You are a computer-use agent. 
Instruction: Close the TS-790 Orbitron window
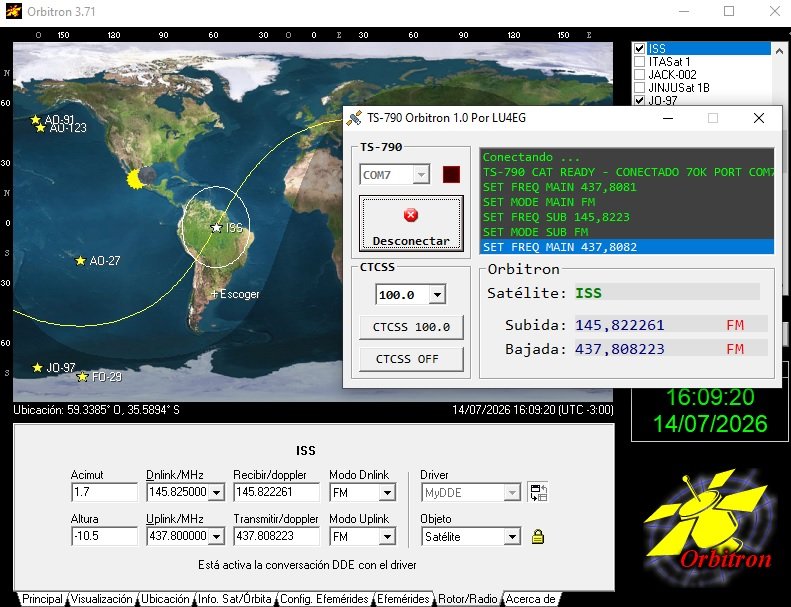click(759, 118)
